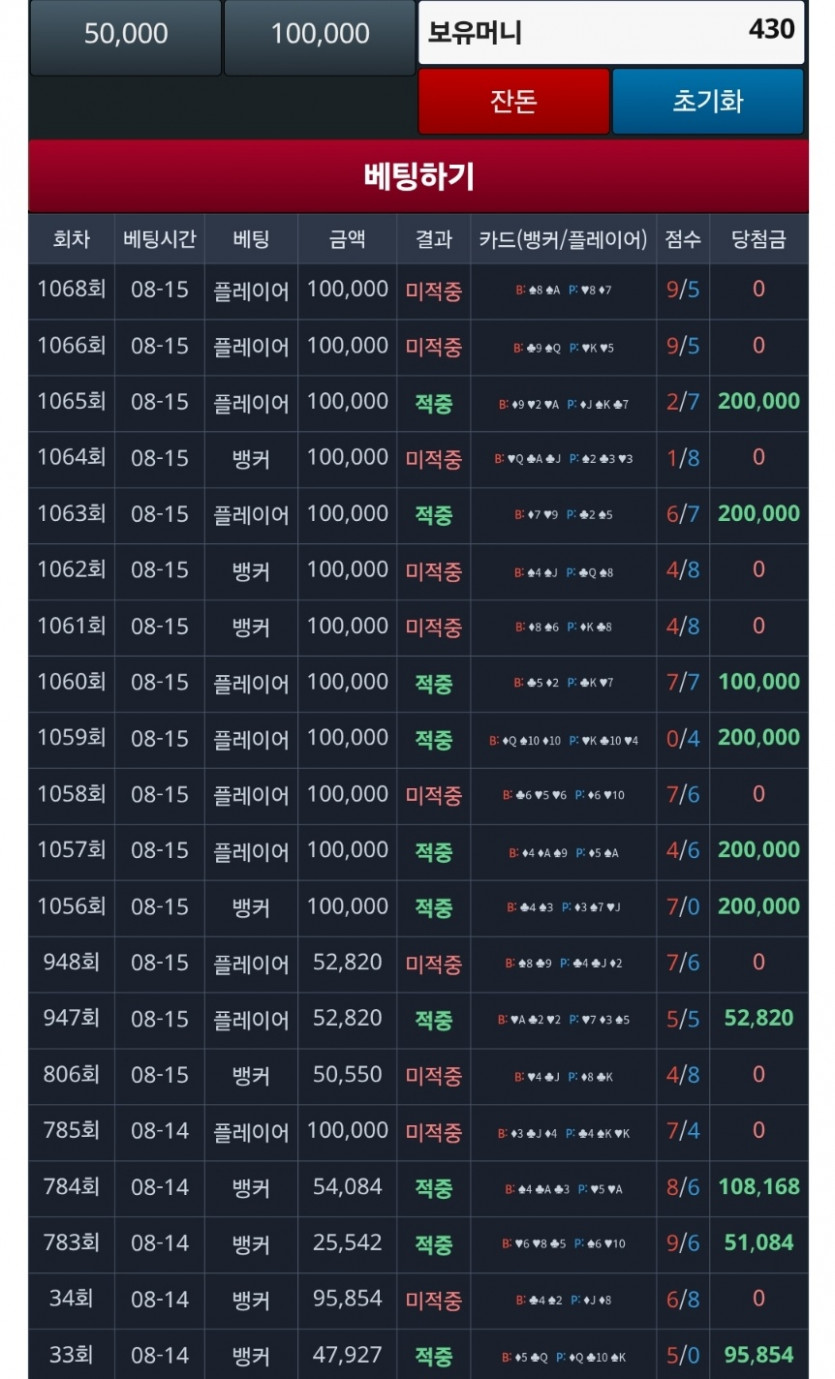Select the 1068회 round row
The width and height of the screenshot is (835, 1379).
pos(71,290)
